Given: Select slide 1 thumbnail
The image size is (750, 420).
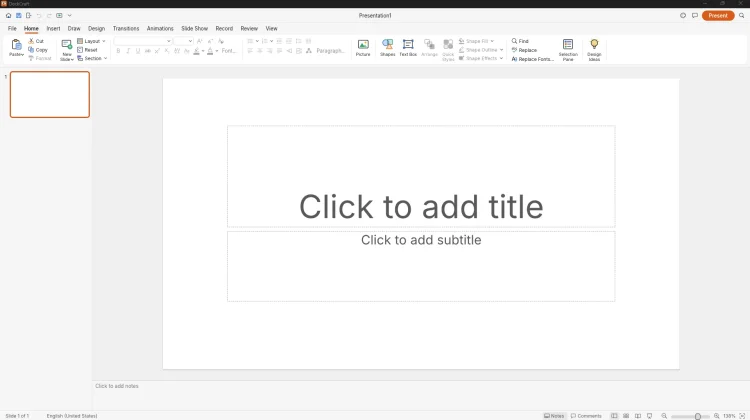Looking at the screenshot, I should (50, 94).
